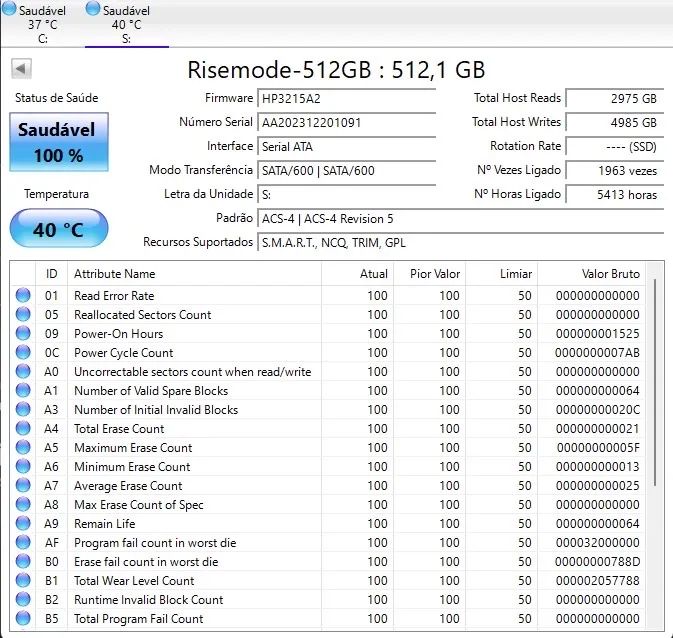Click status icon of Minimum Erase Count row

tap(23, 466)
